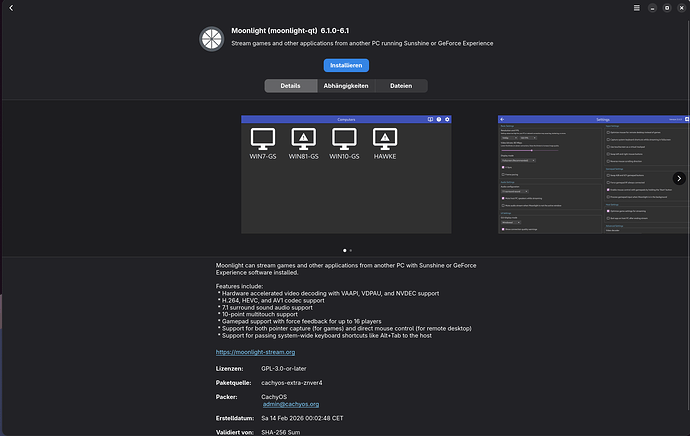Viewport: 690px width, 436px height.
Task: Click the help question mark icon in screenshot
Action: [x=439, y=119]
